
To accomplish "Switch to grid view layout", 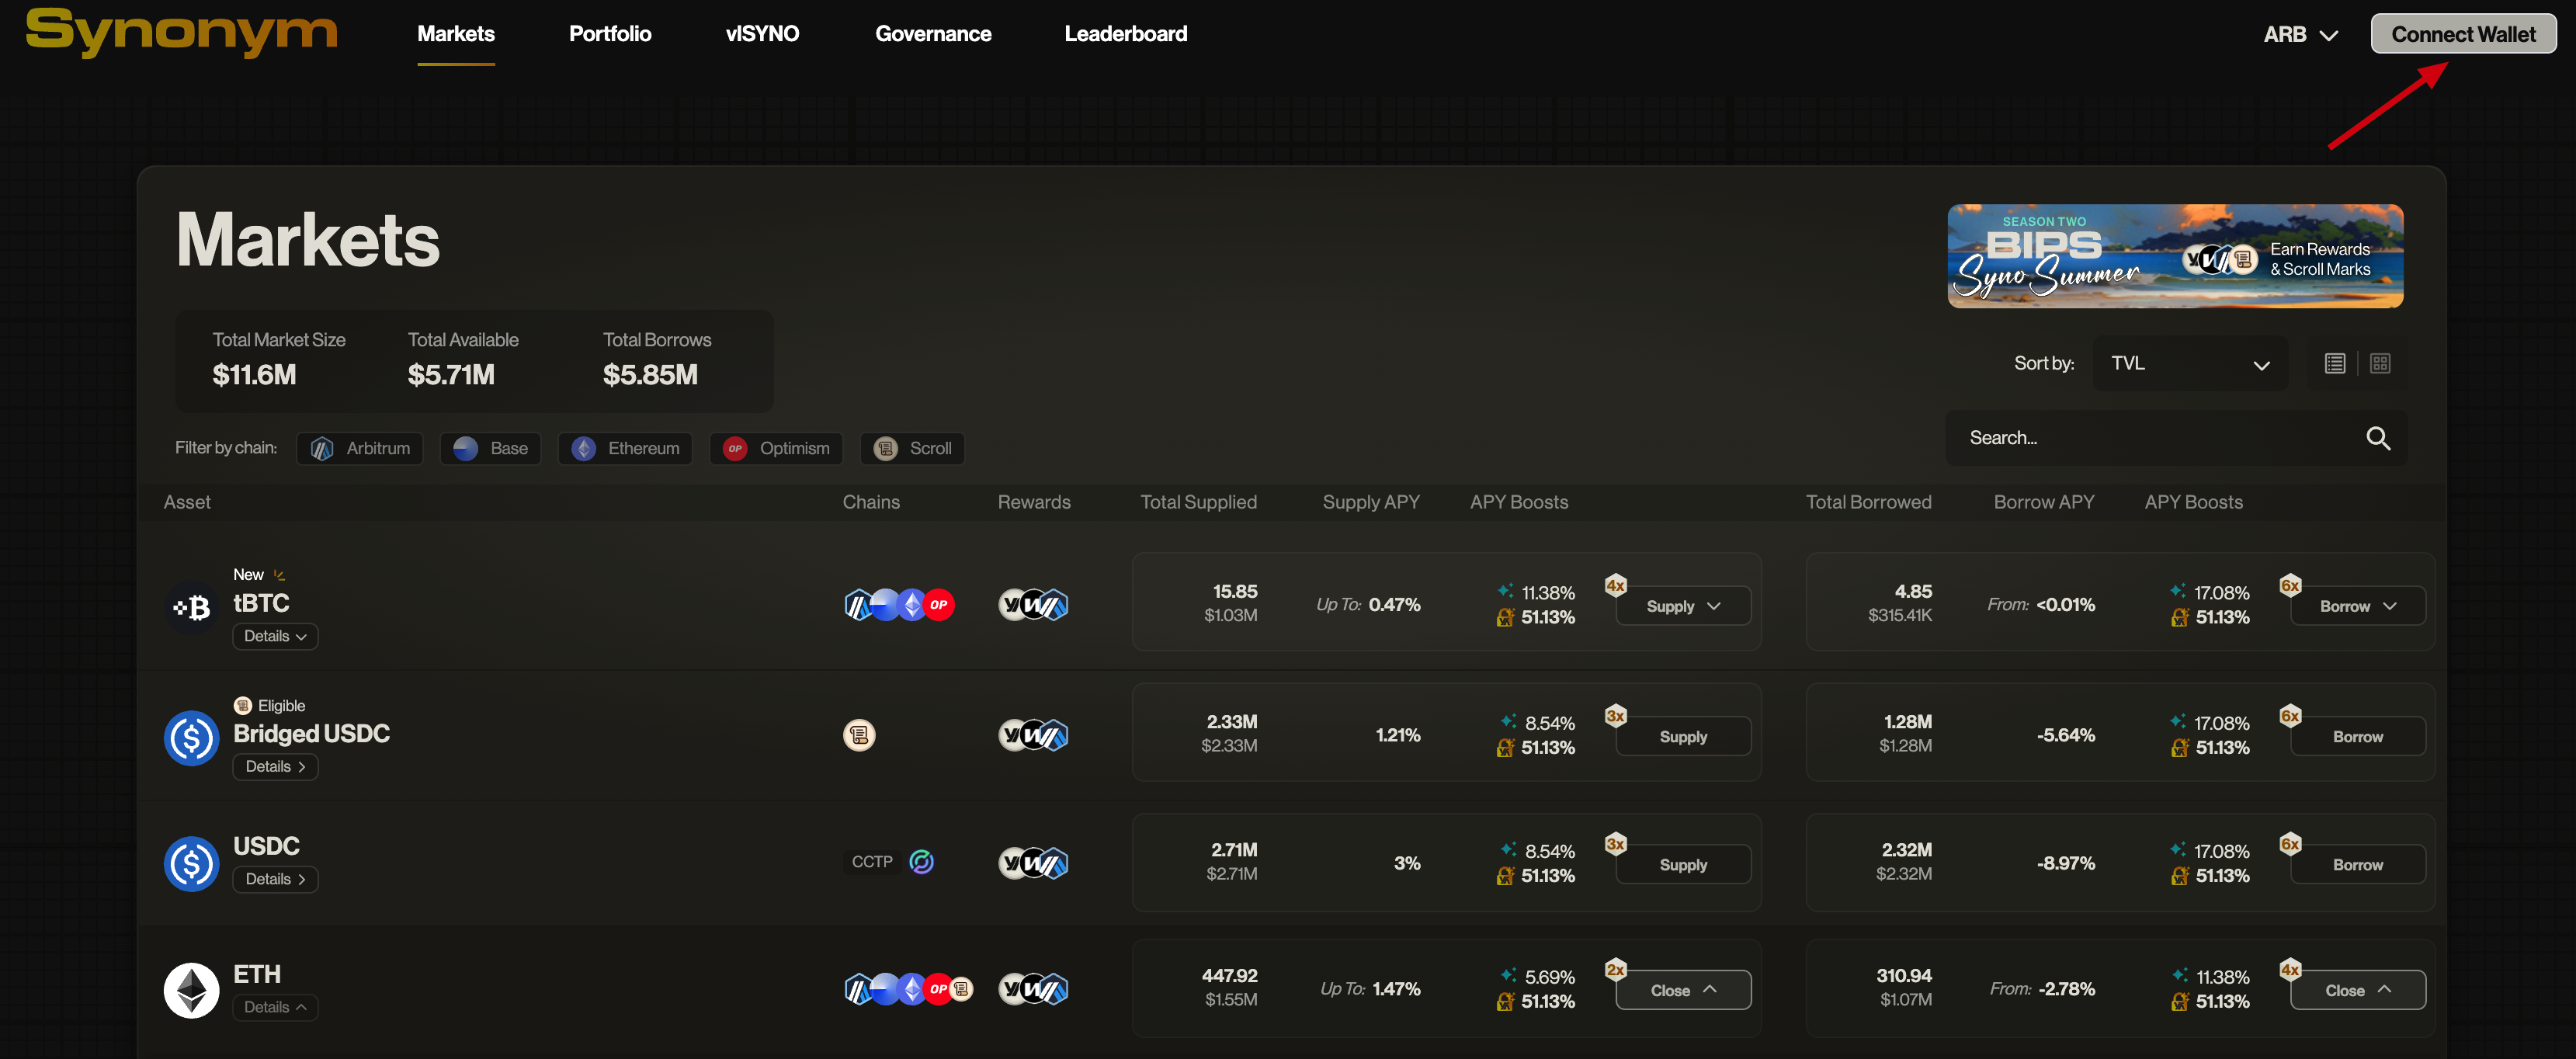I will [2380, 364].
